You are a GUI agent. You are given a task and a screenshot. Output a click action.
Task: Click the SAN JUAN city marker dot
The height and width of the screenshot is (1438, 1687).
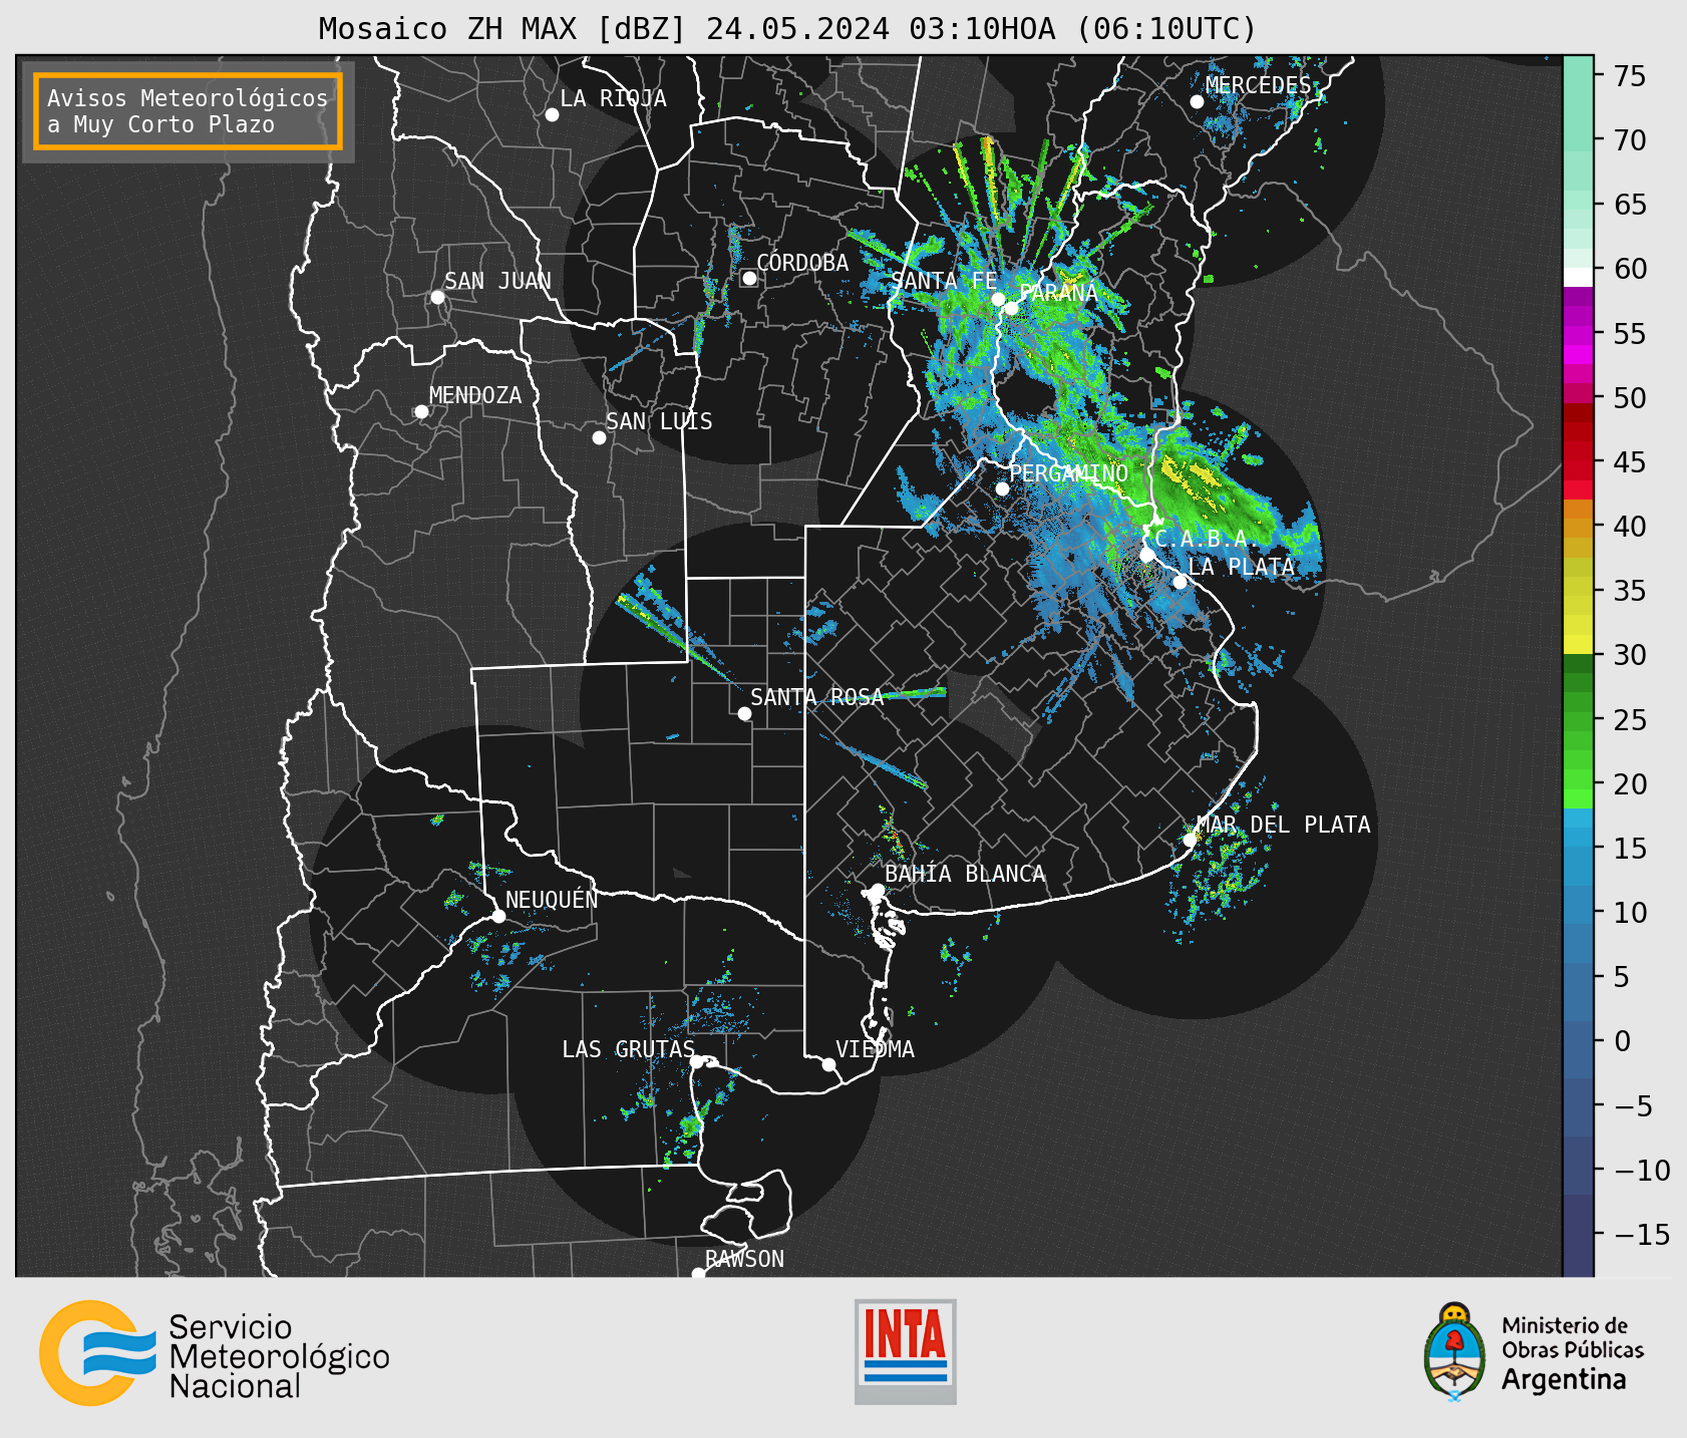tap(437, 297)
